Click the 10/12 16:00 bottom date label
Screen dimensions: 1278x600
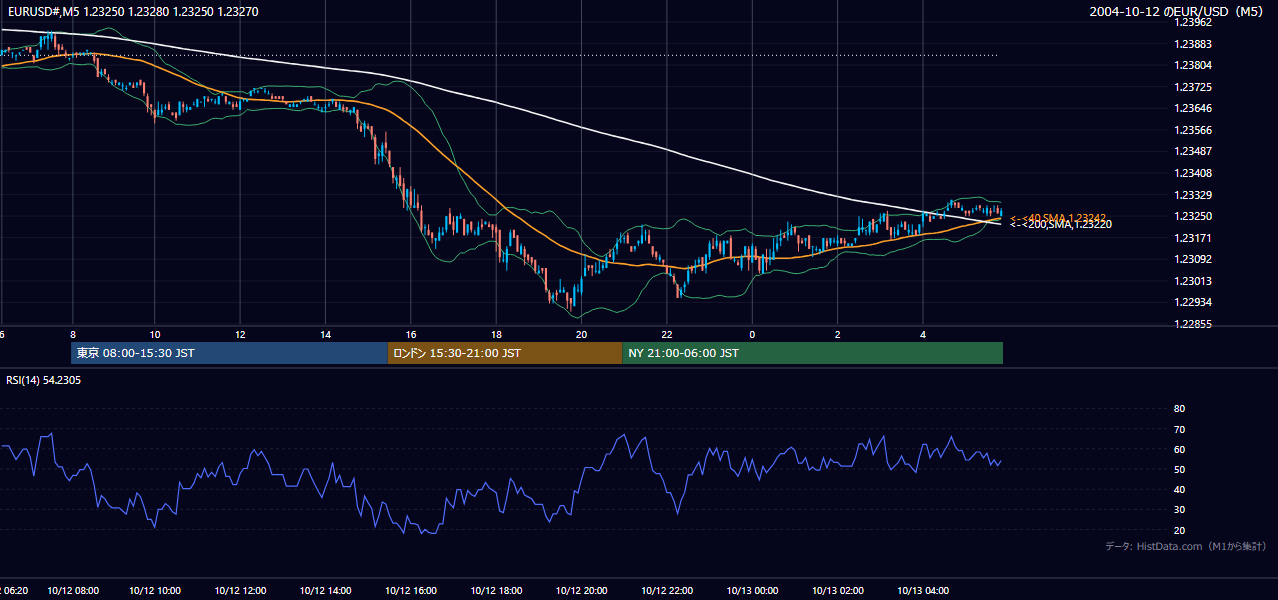[x=411, y=591]
